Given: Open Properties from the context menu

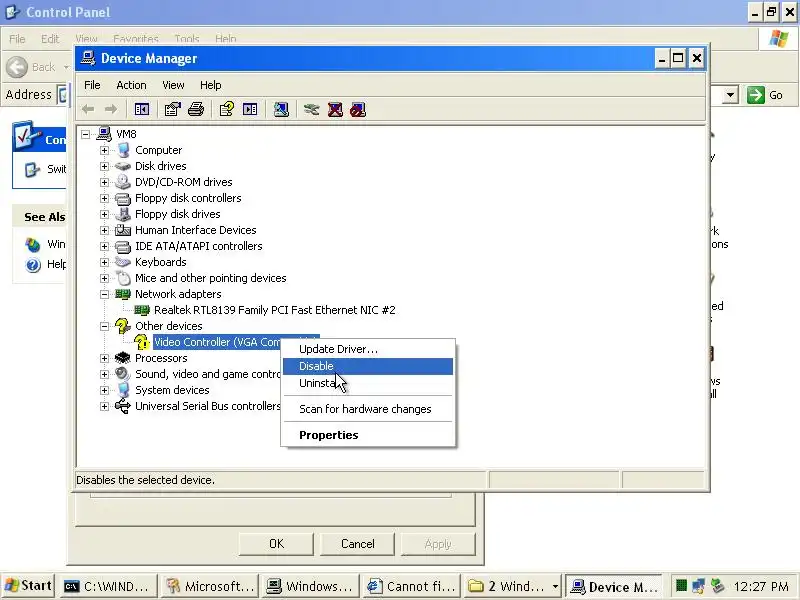Looking at the screenshot, I should tap(367, 435).
